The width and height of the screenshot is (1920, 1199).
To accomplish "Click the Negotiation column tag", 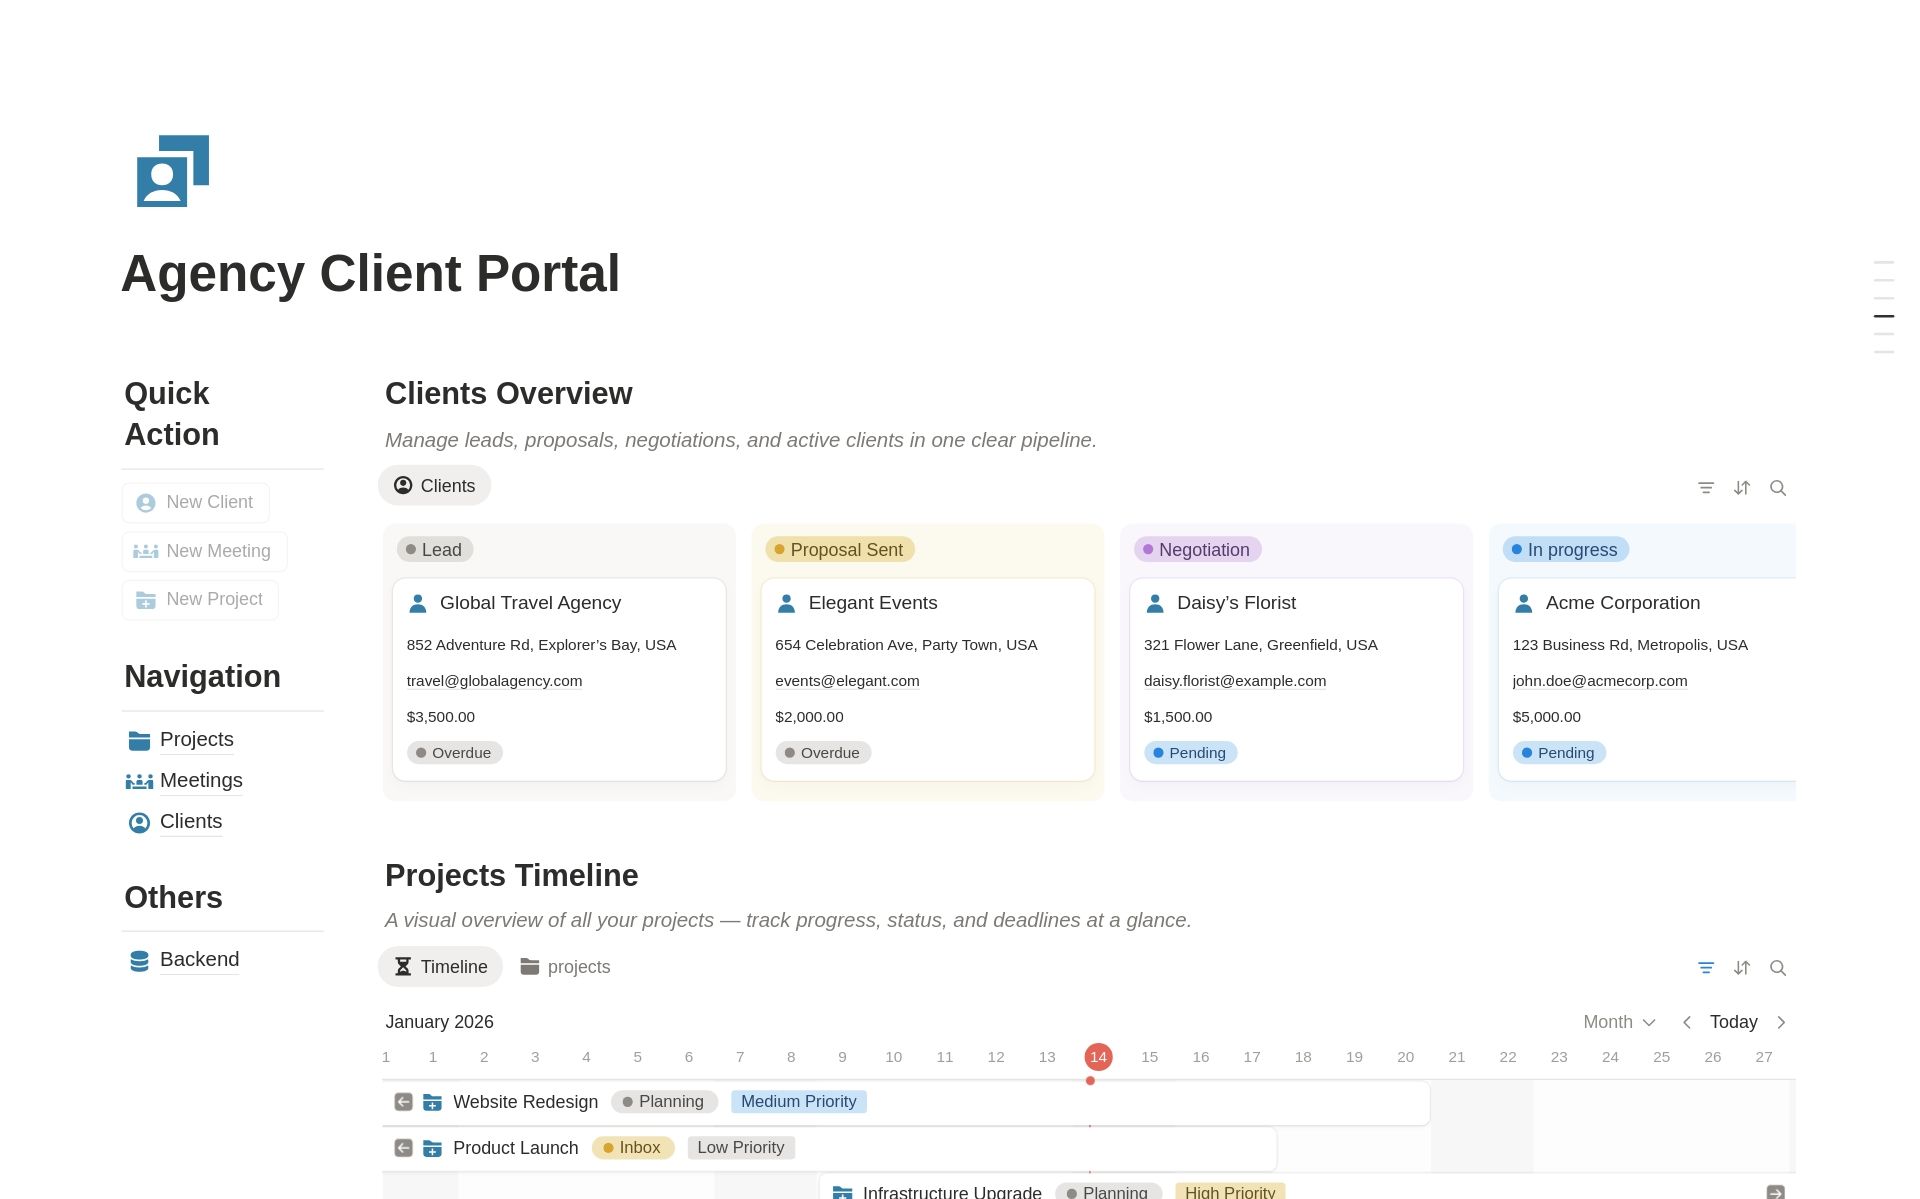I will point(1197,550).
